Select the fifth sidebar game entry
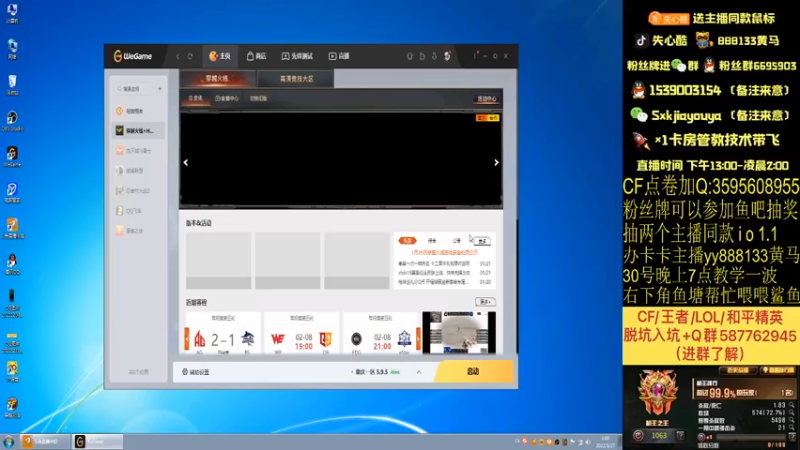 click(x=138, y=190)
